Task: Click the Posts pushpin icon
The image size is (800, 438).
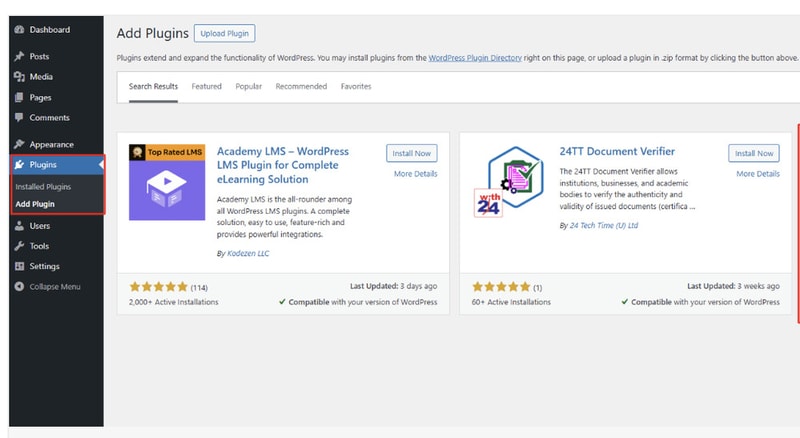Action: click(x=19, y=56)
